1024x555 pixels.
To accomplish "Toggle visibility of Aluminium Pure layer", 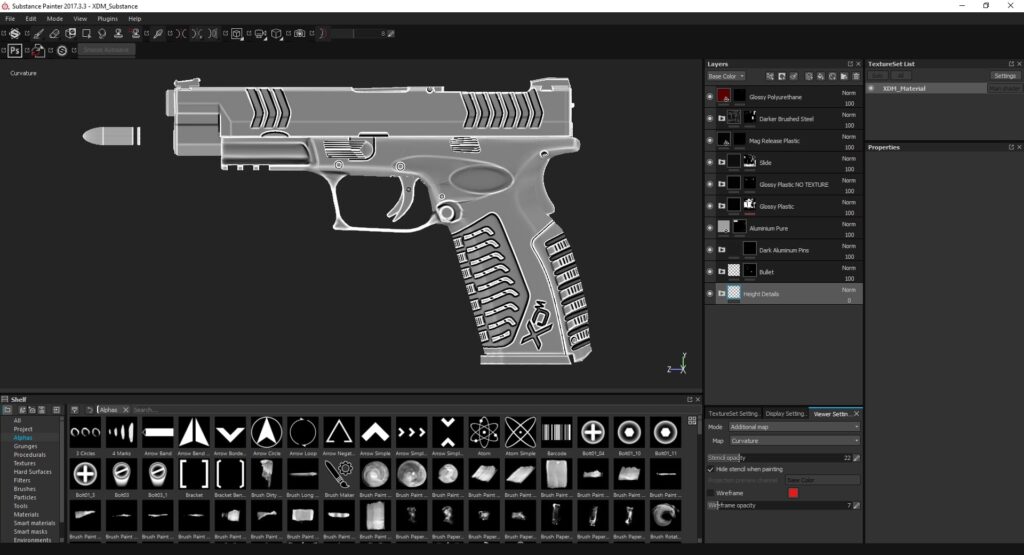I will [x=710, y=228].
